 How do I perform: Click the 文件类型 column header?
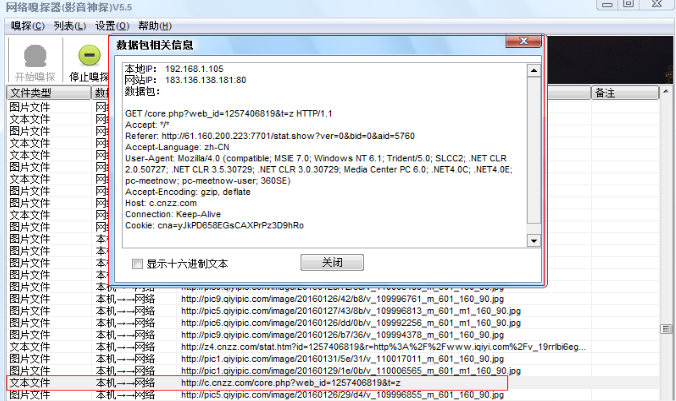click(49, 93)
